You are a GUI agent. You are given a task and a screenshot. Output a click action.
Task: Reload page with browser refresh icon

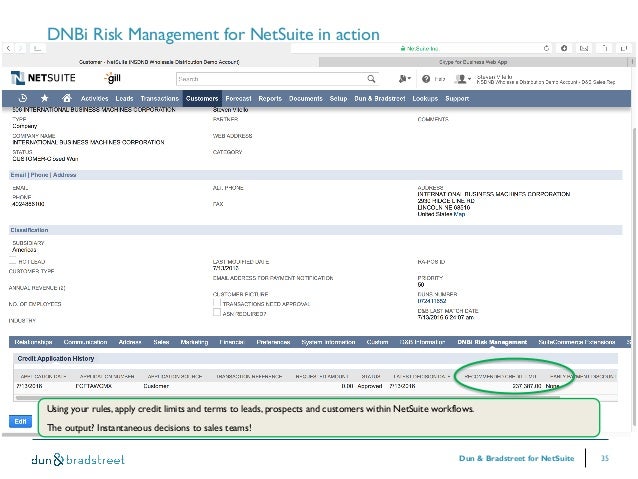(546, 48)
